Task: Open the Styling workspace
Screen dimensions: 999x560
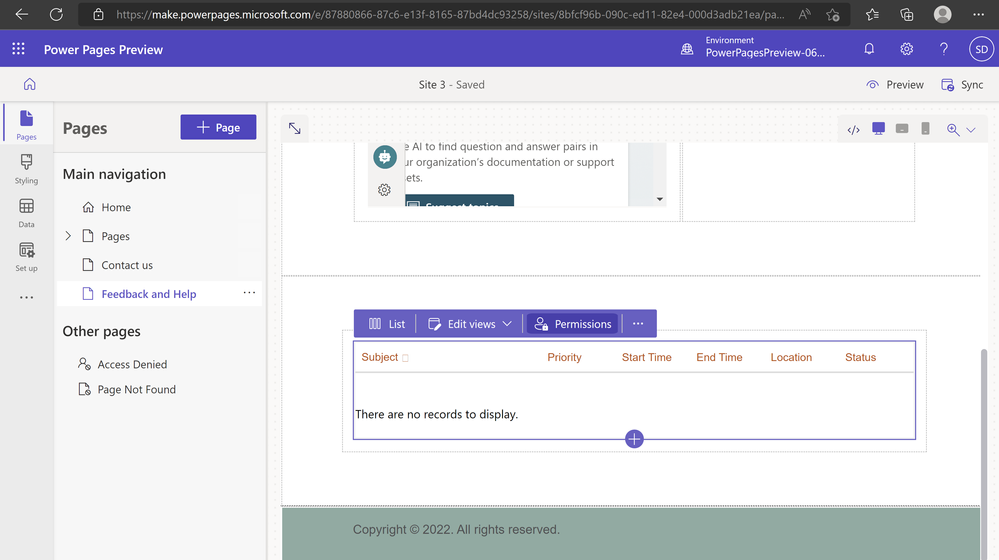Action: 26,169
